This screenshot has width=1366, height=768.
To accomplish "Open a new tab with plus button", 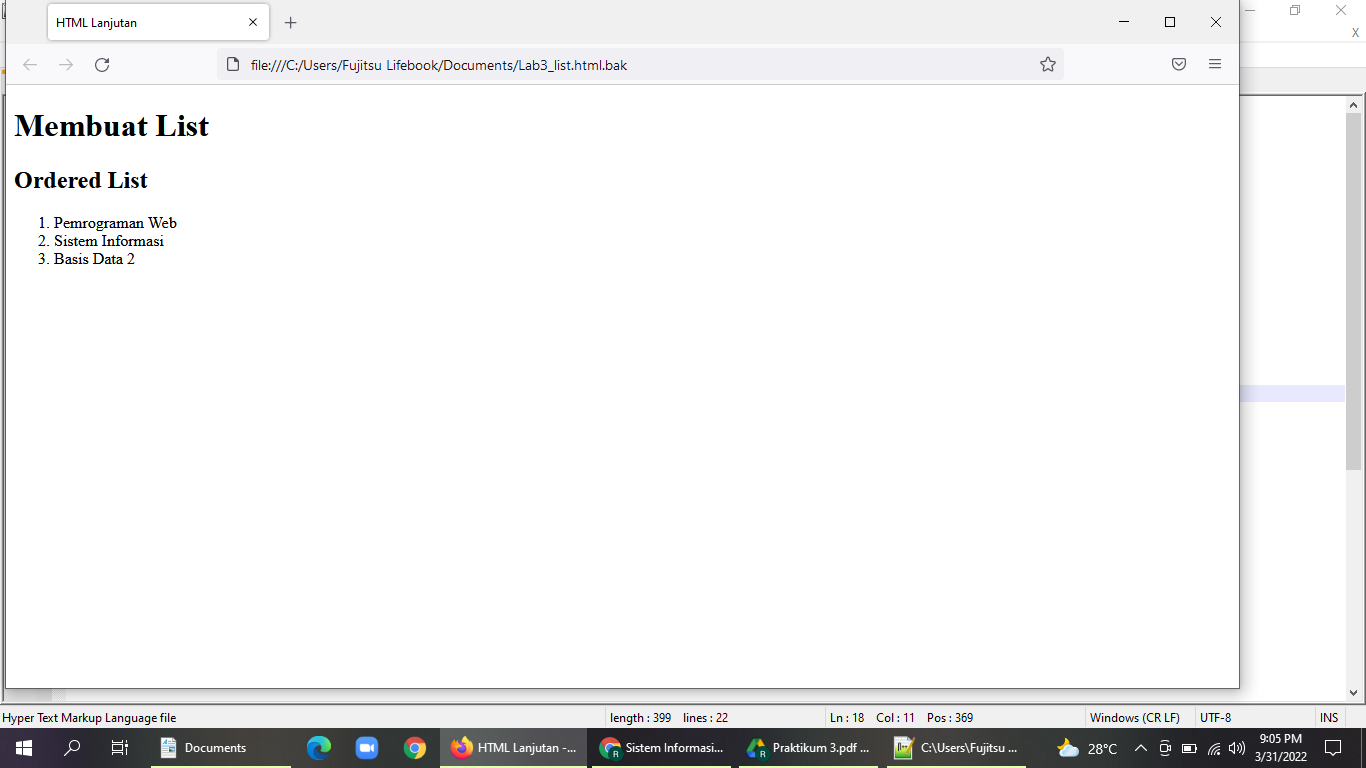I will (x=291, y=22).
